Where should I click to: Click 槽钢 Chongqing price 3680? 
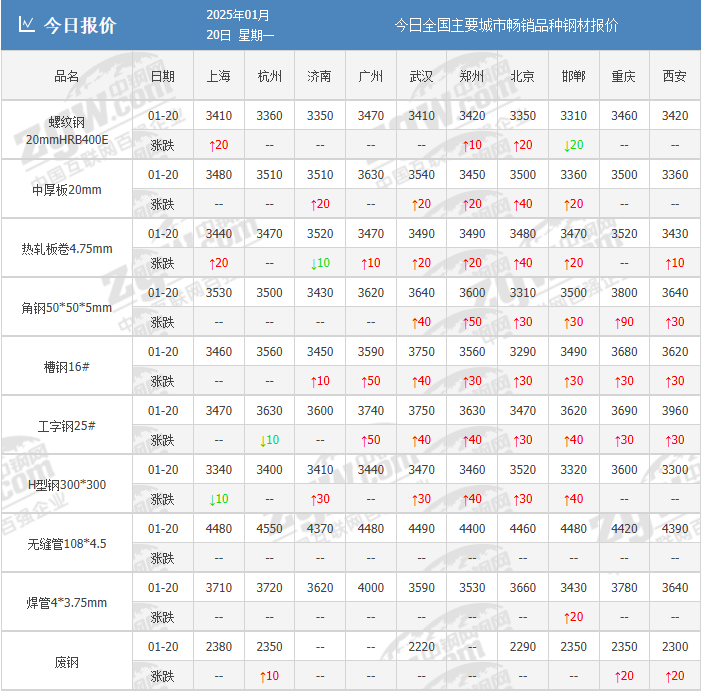click(x=624, y=352)
